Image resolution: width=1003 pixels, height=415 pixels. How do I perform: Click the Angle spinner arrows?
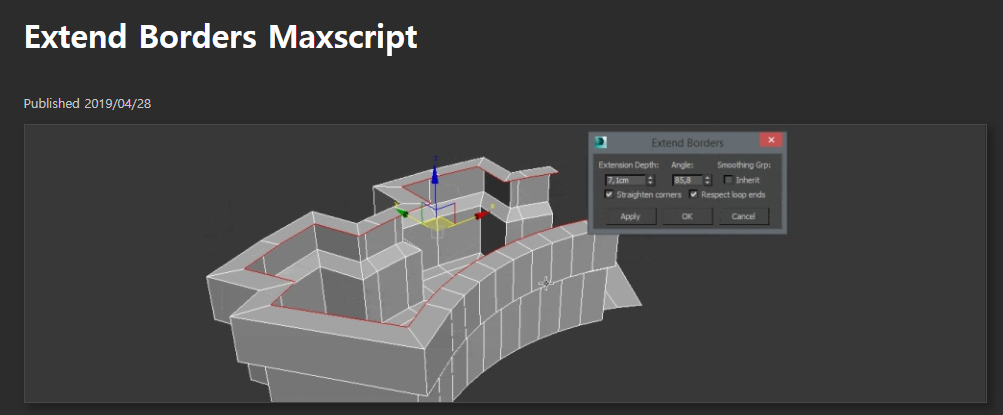(707, 180)
